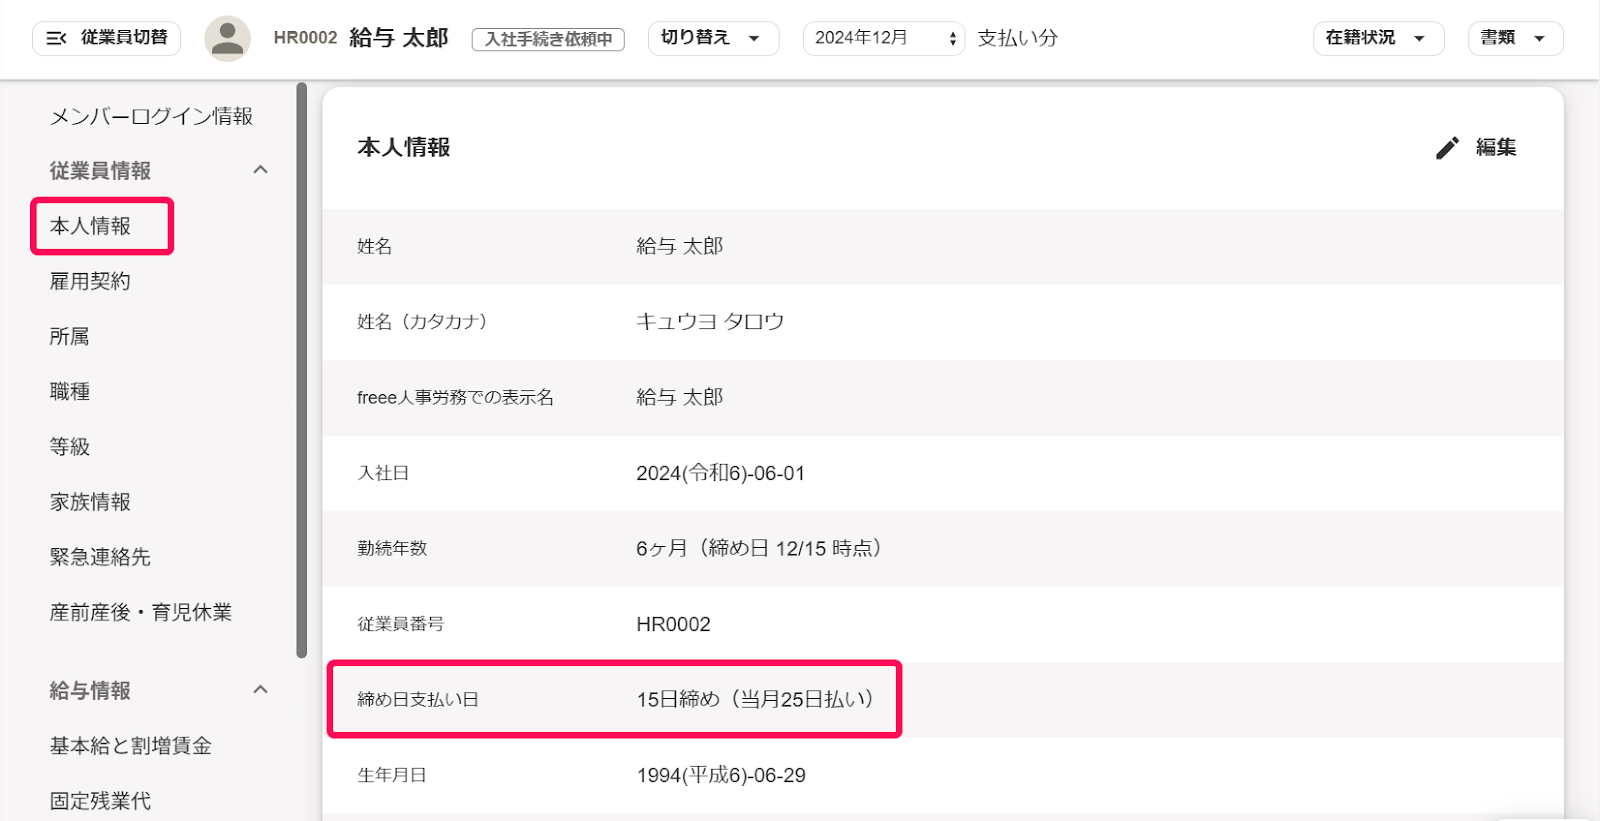Click the 15日締め（当月25日払い） value
Image resolution: width=1600 pixels, height=821 pixels.
(755, 699)
